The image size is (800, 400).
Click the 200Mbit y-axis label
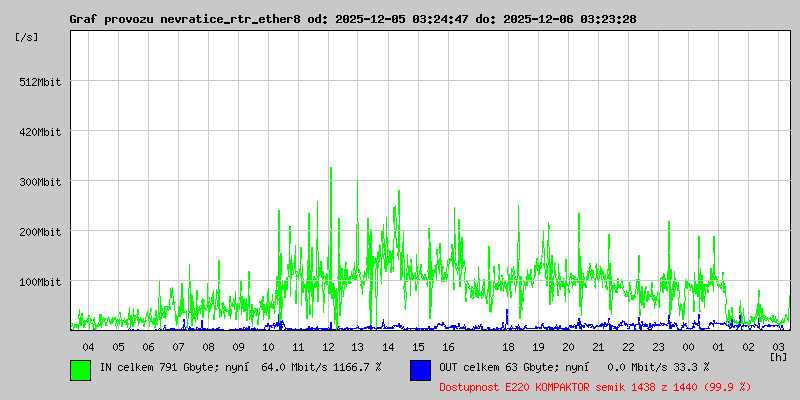pyautogui.click(x=40, y=232)
